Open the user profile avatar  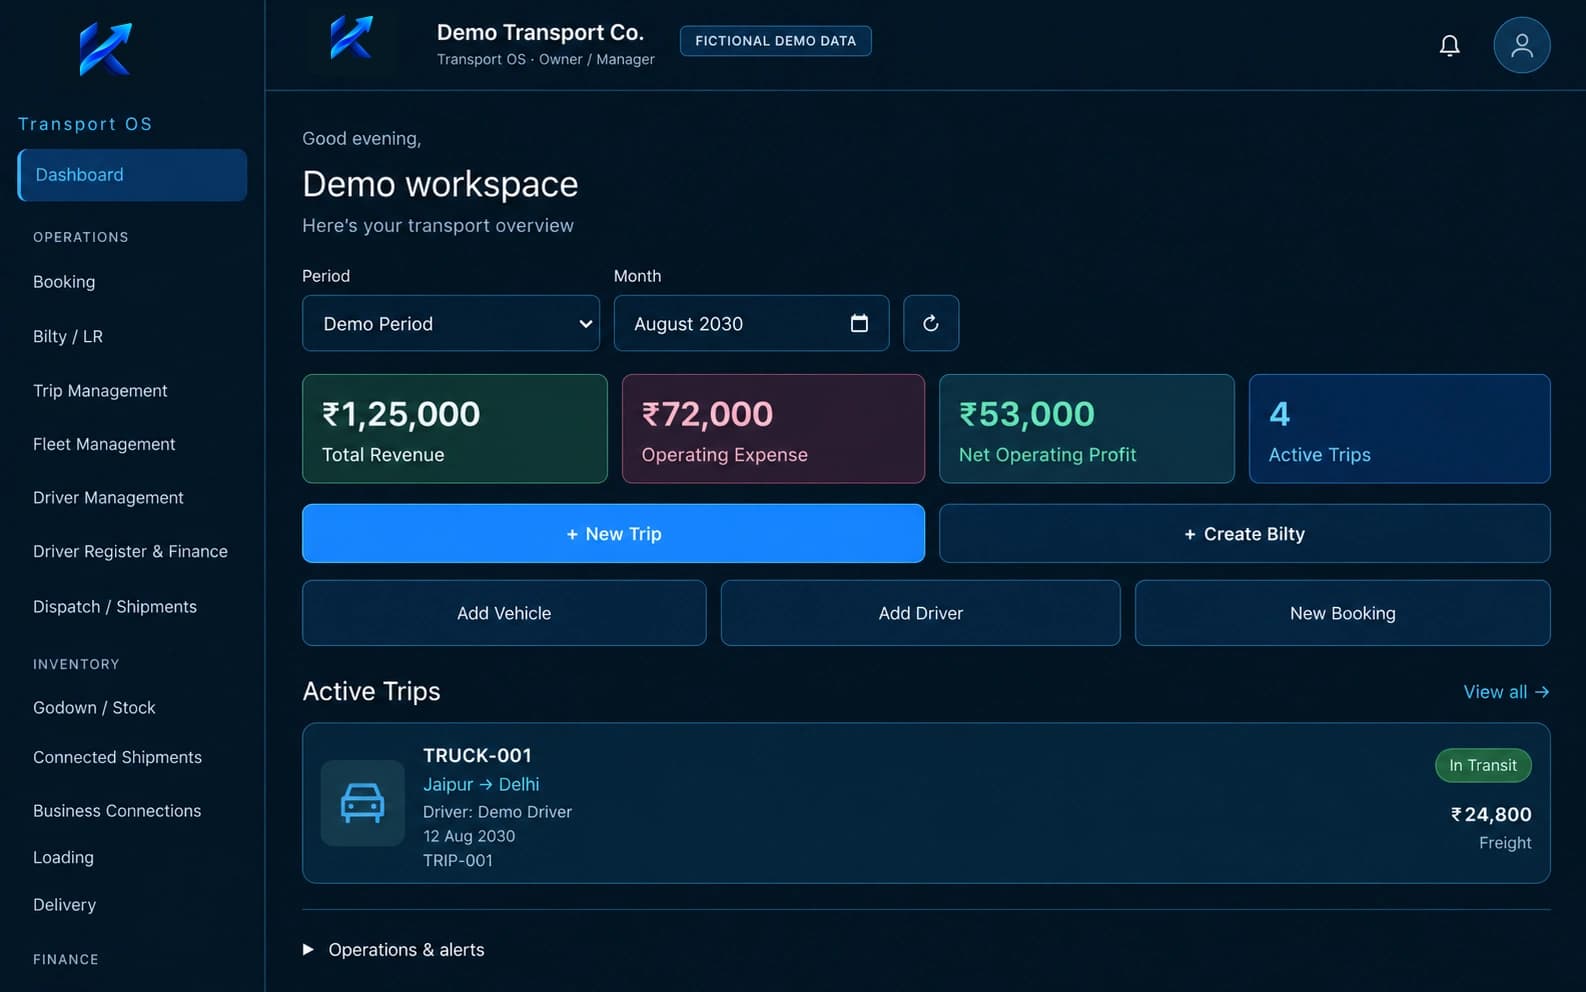pos(1521,45)
